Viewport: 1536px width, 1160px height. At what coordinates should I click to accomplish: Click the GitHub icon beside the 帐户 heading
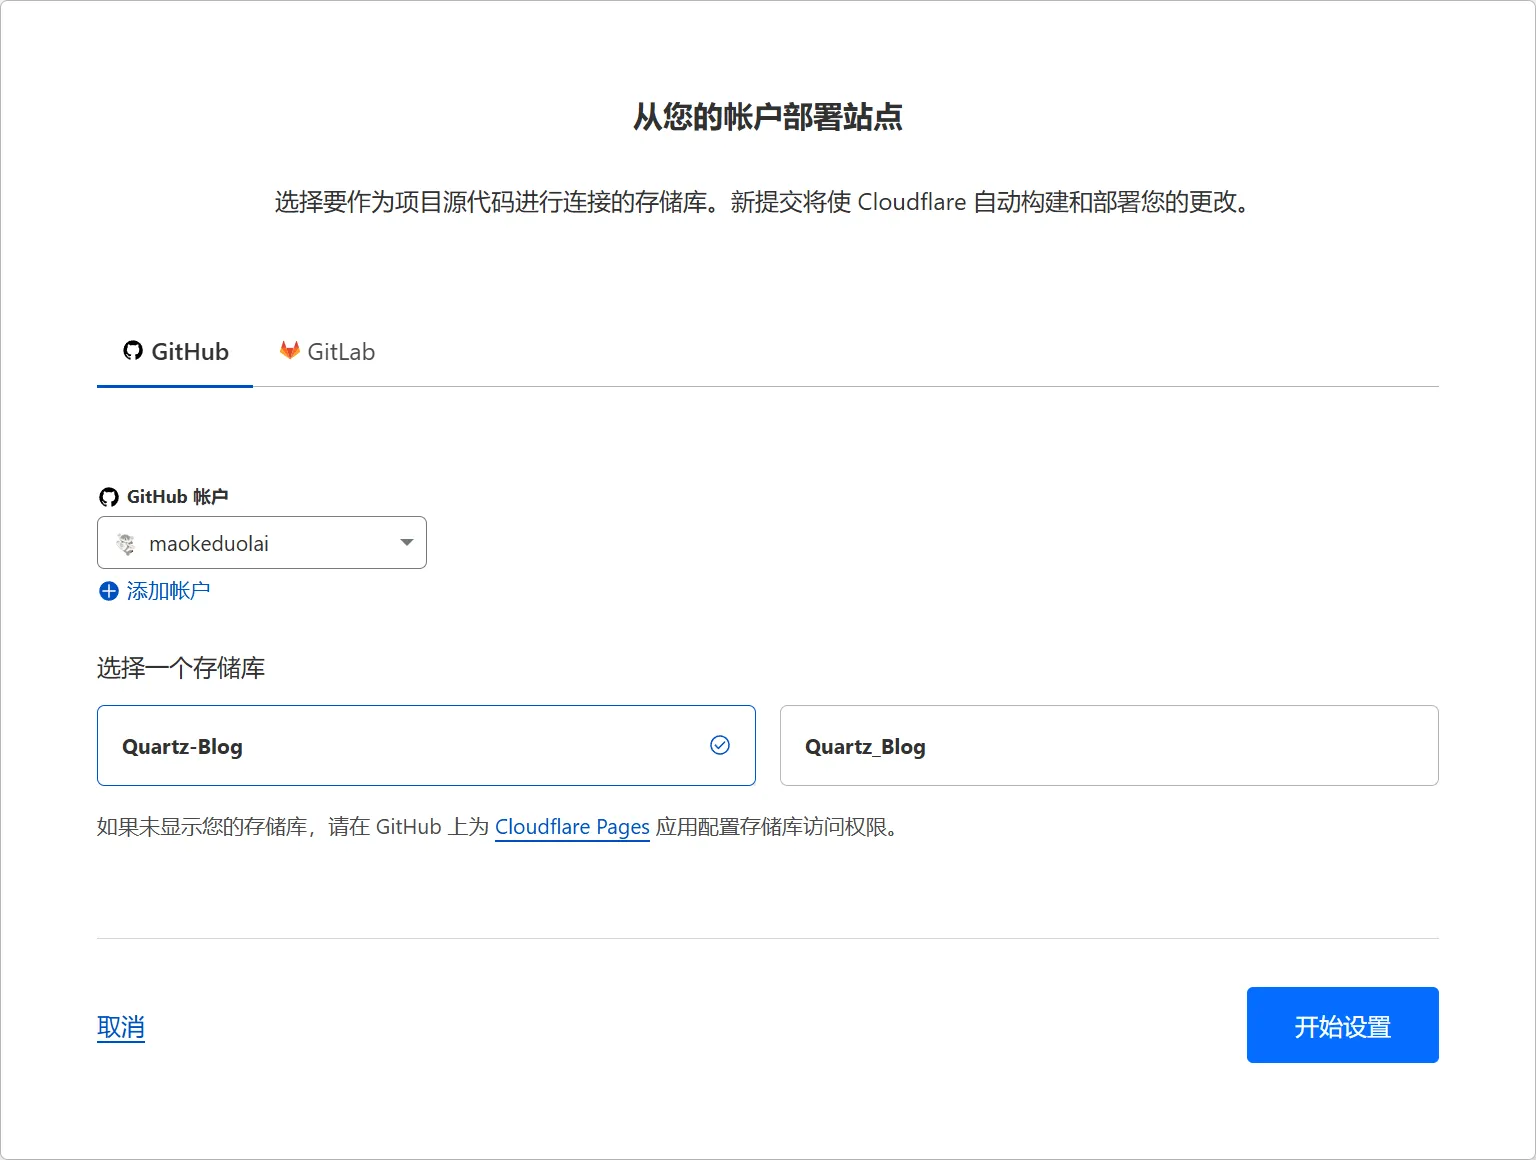[109, 495]
